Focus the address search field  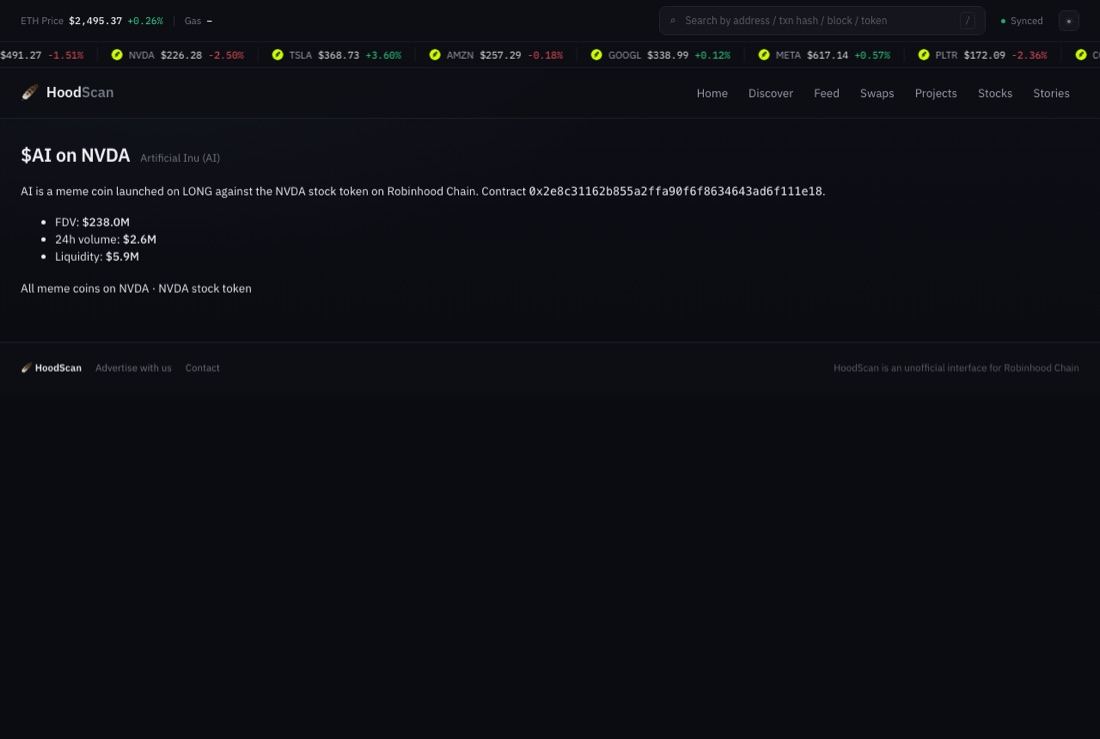coord(821,21)
